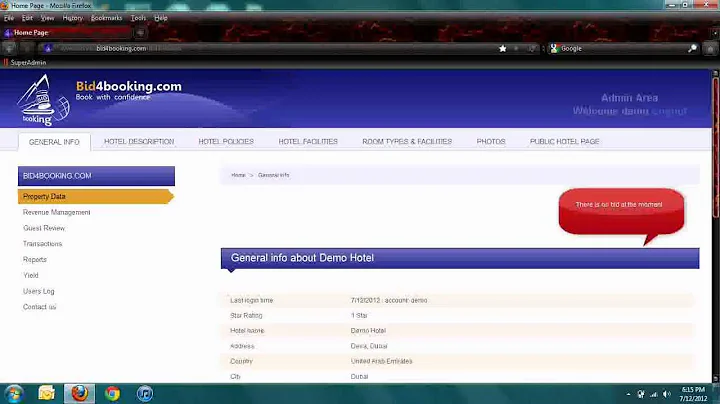Viewport: 720px width, 404px height.
Task: Click the General info breadcrumb
Action: click(274, 175)
